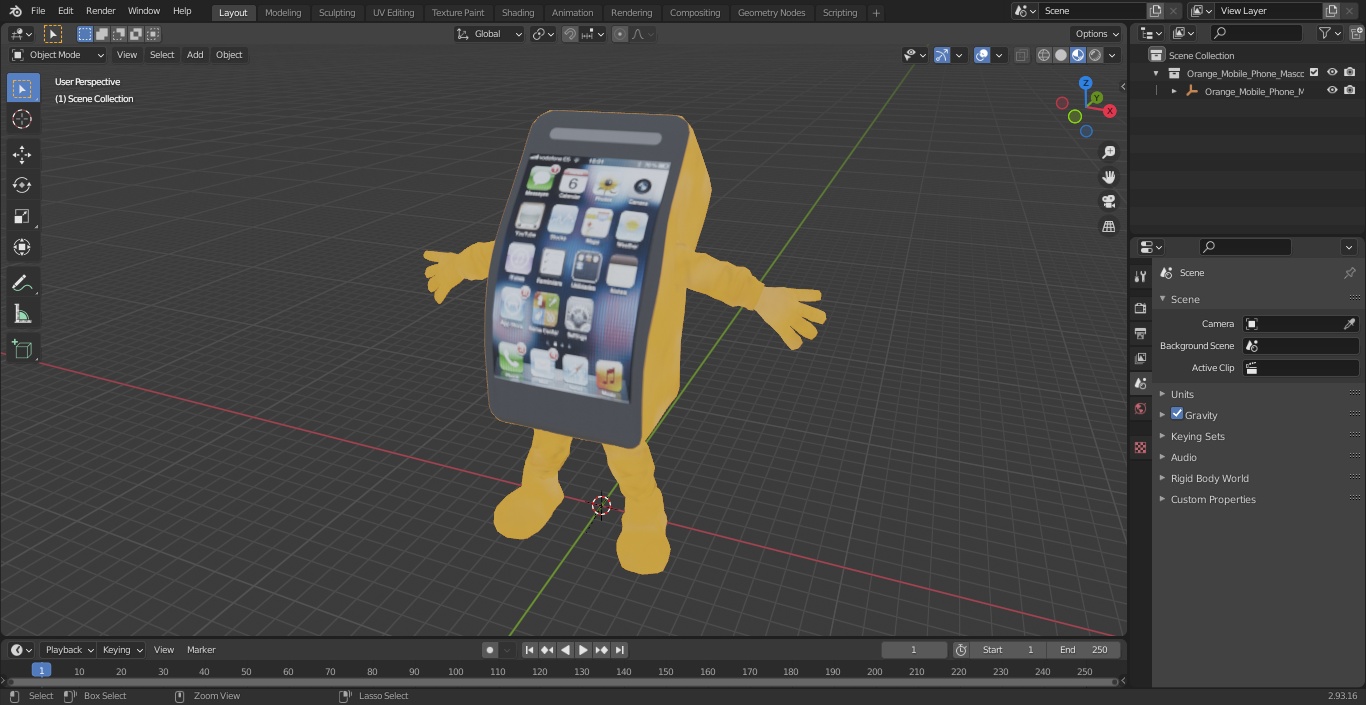This screenshot has width=1366, height=705.
Task: Open the Playback dropdown in the timeline
Action: (68, 650)
